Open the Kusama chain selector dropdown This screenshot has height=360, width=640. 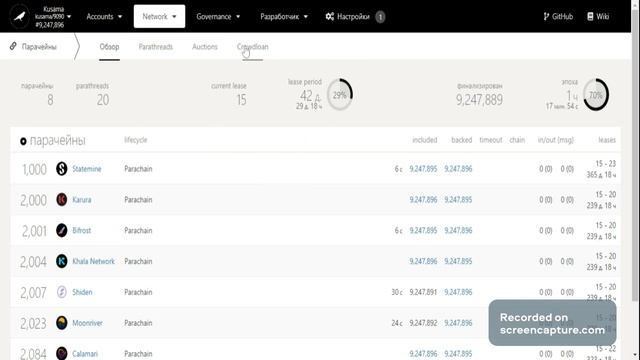[53, 17]
